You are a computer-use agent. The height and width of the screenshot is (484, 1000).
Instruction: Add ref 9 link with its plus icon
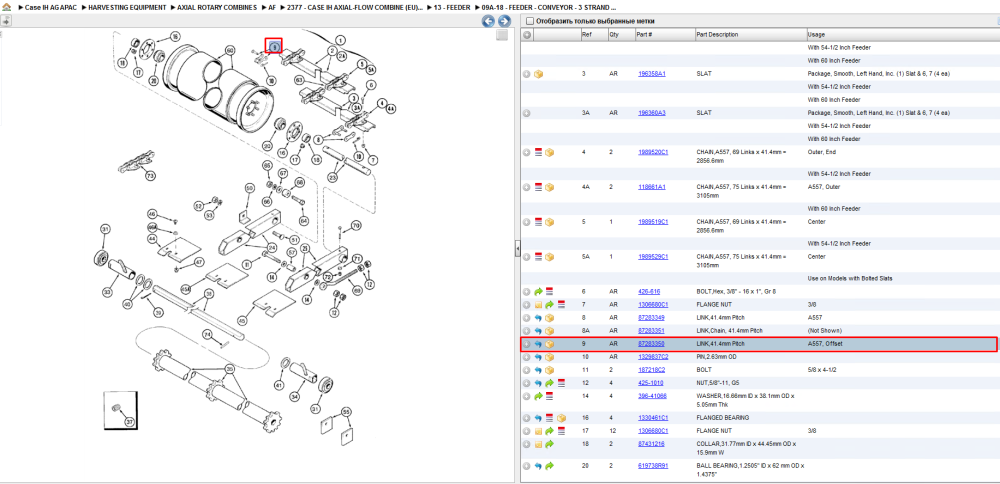click(527, 344)
